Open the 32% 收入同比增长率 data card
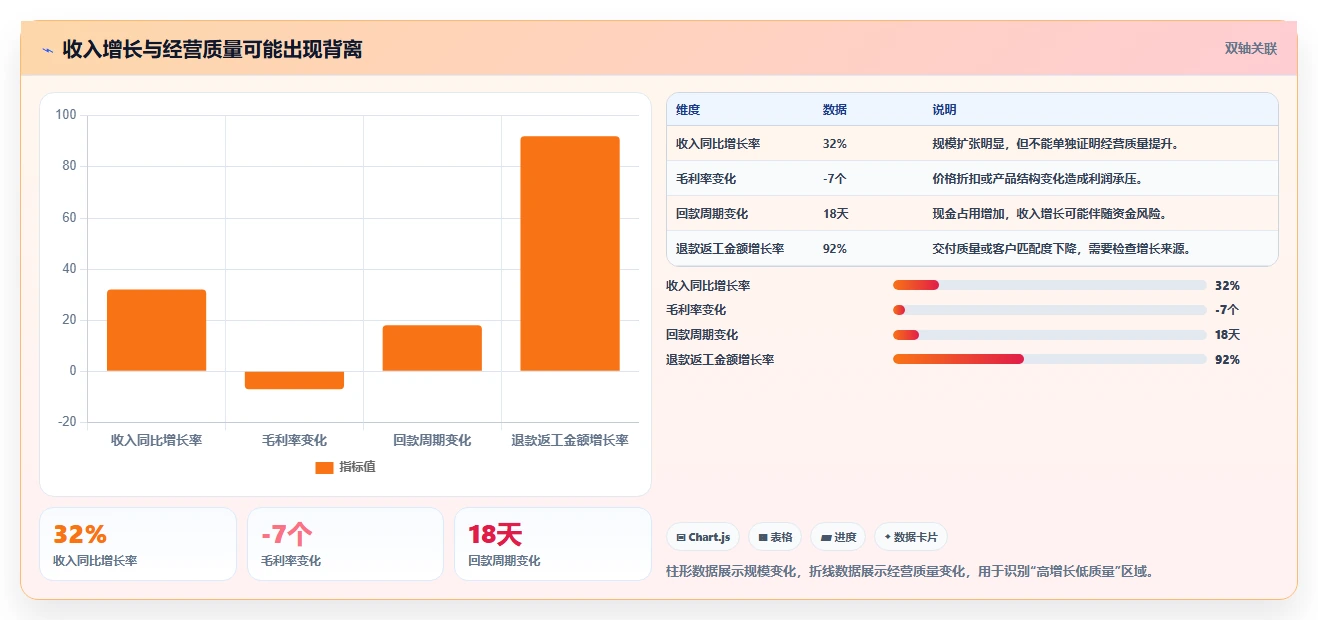Screen dimensions: 1318x620 point(138,544)
